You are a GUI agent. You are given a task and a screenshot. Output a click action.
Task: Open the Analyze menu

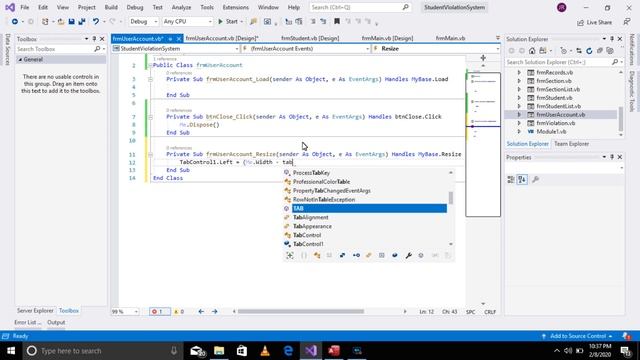coord(181,7)
